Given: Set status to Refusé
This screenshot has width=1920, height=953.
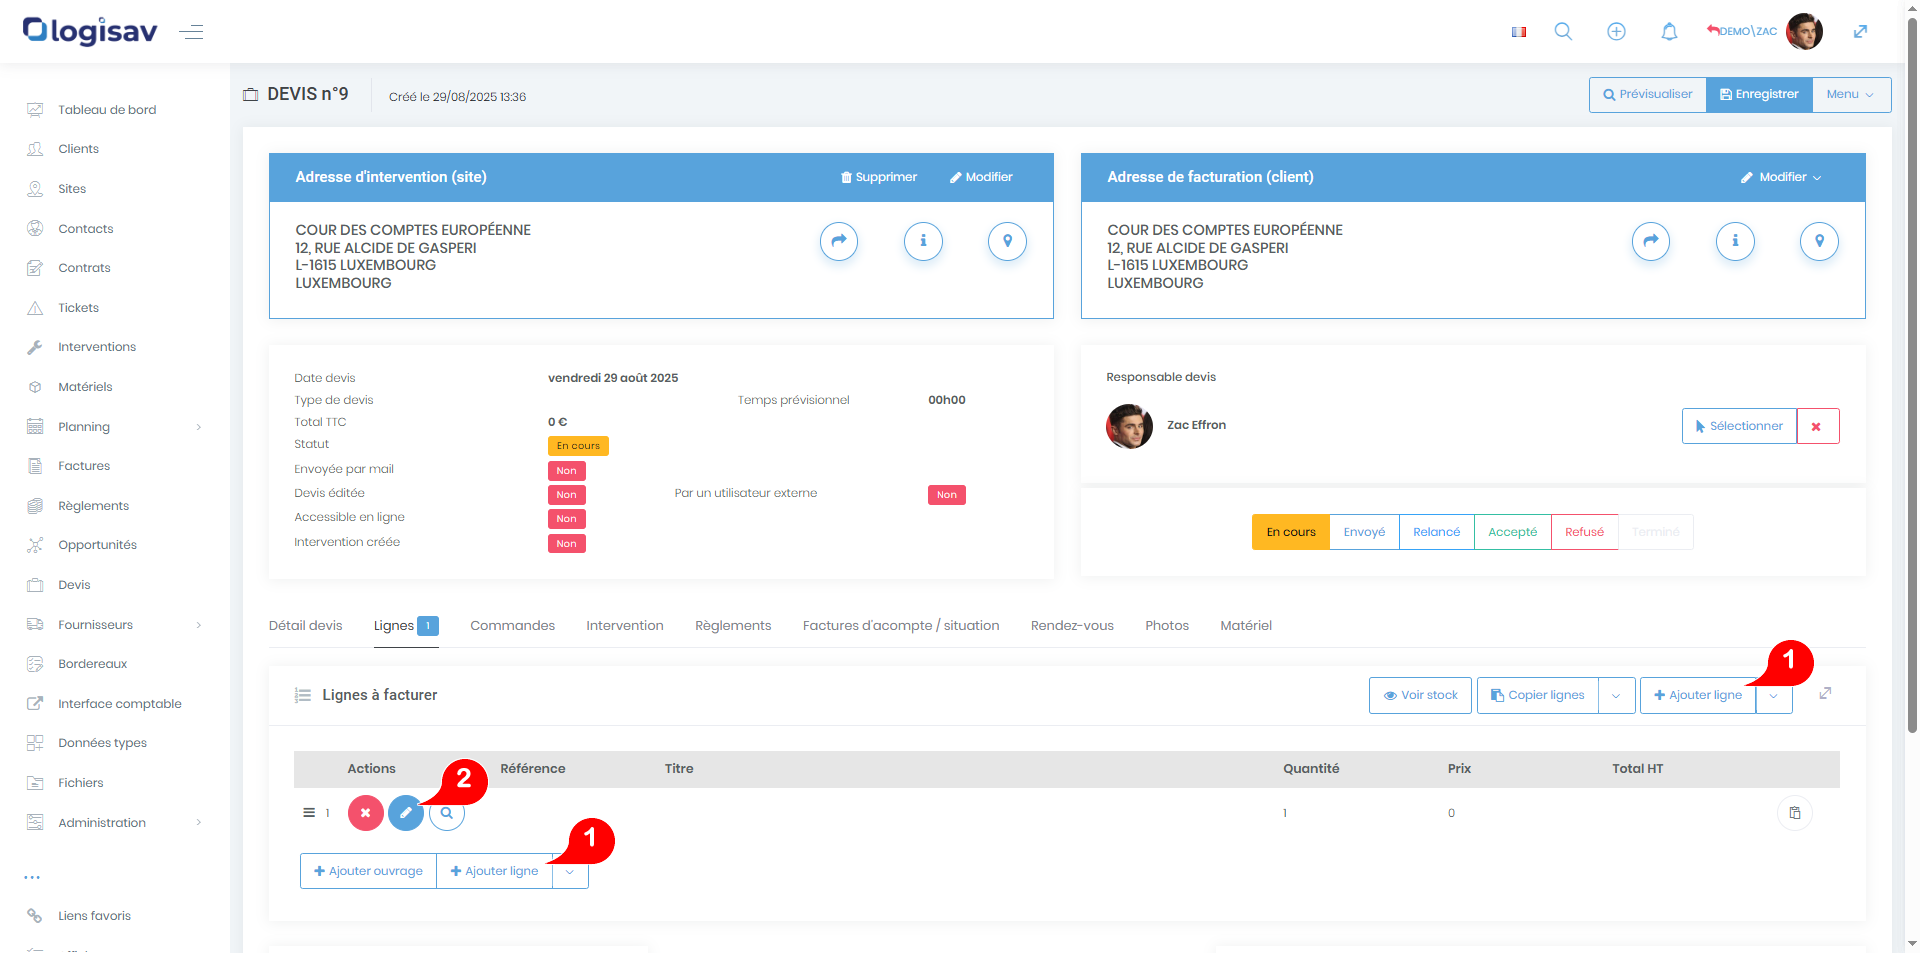Looking at the screenshot, I should pyautogui.click(x=1584, y=532).
